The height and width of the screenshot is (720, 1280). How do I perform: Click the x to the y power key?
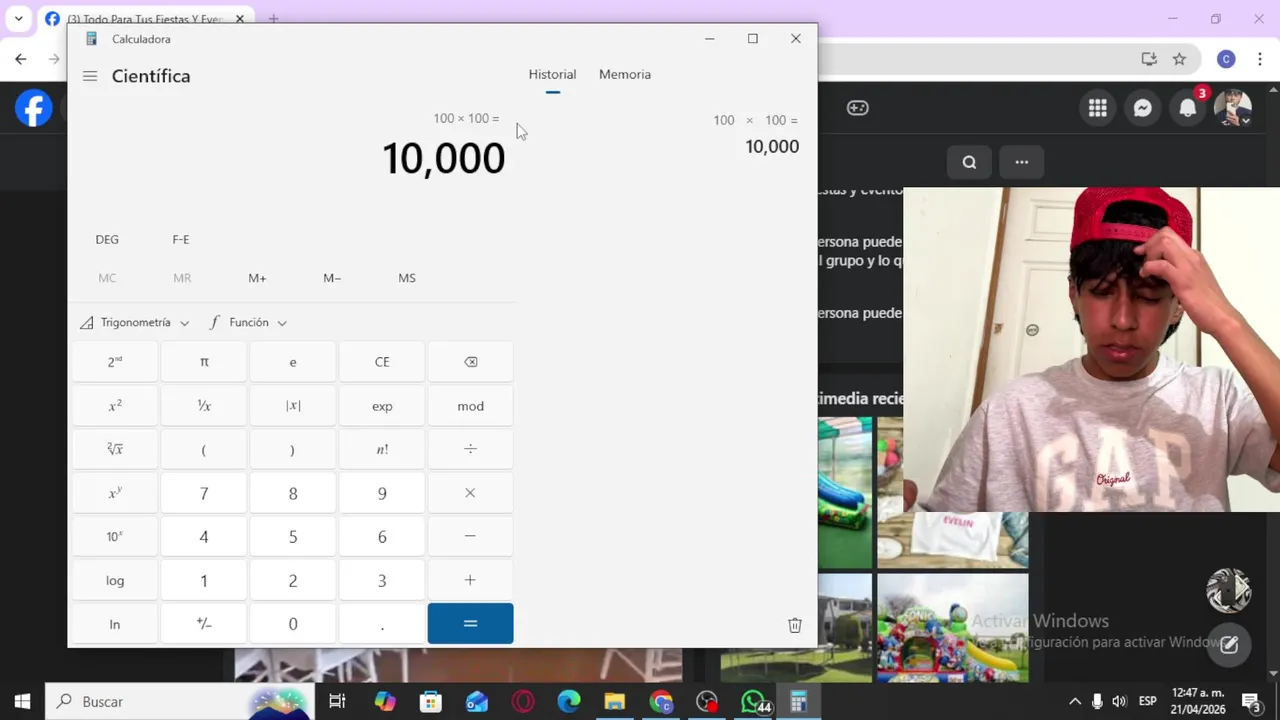tap(115, 493)
